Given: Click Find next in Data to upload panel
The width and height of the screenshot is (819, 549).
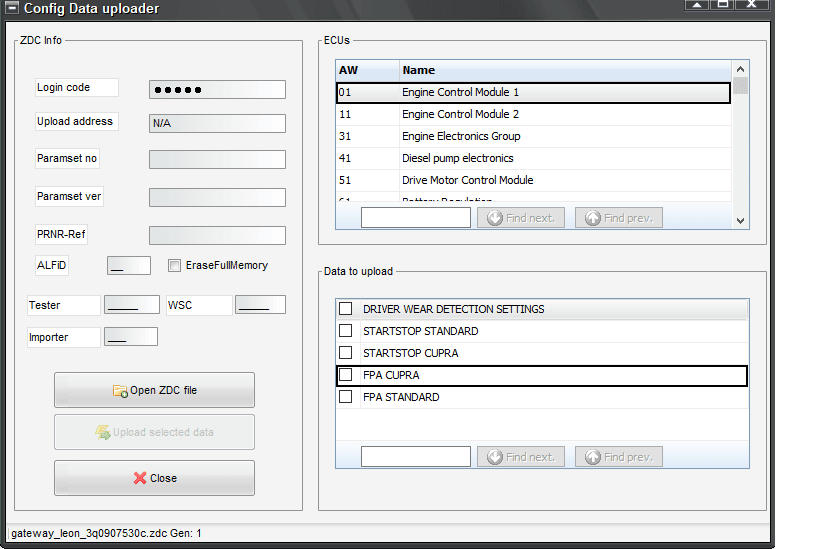Looking at the screenshot, I should tap(520, 457).
